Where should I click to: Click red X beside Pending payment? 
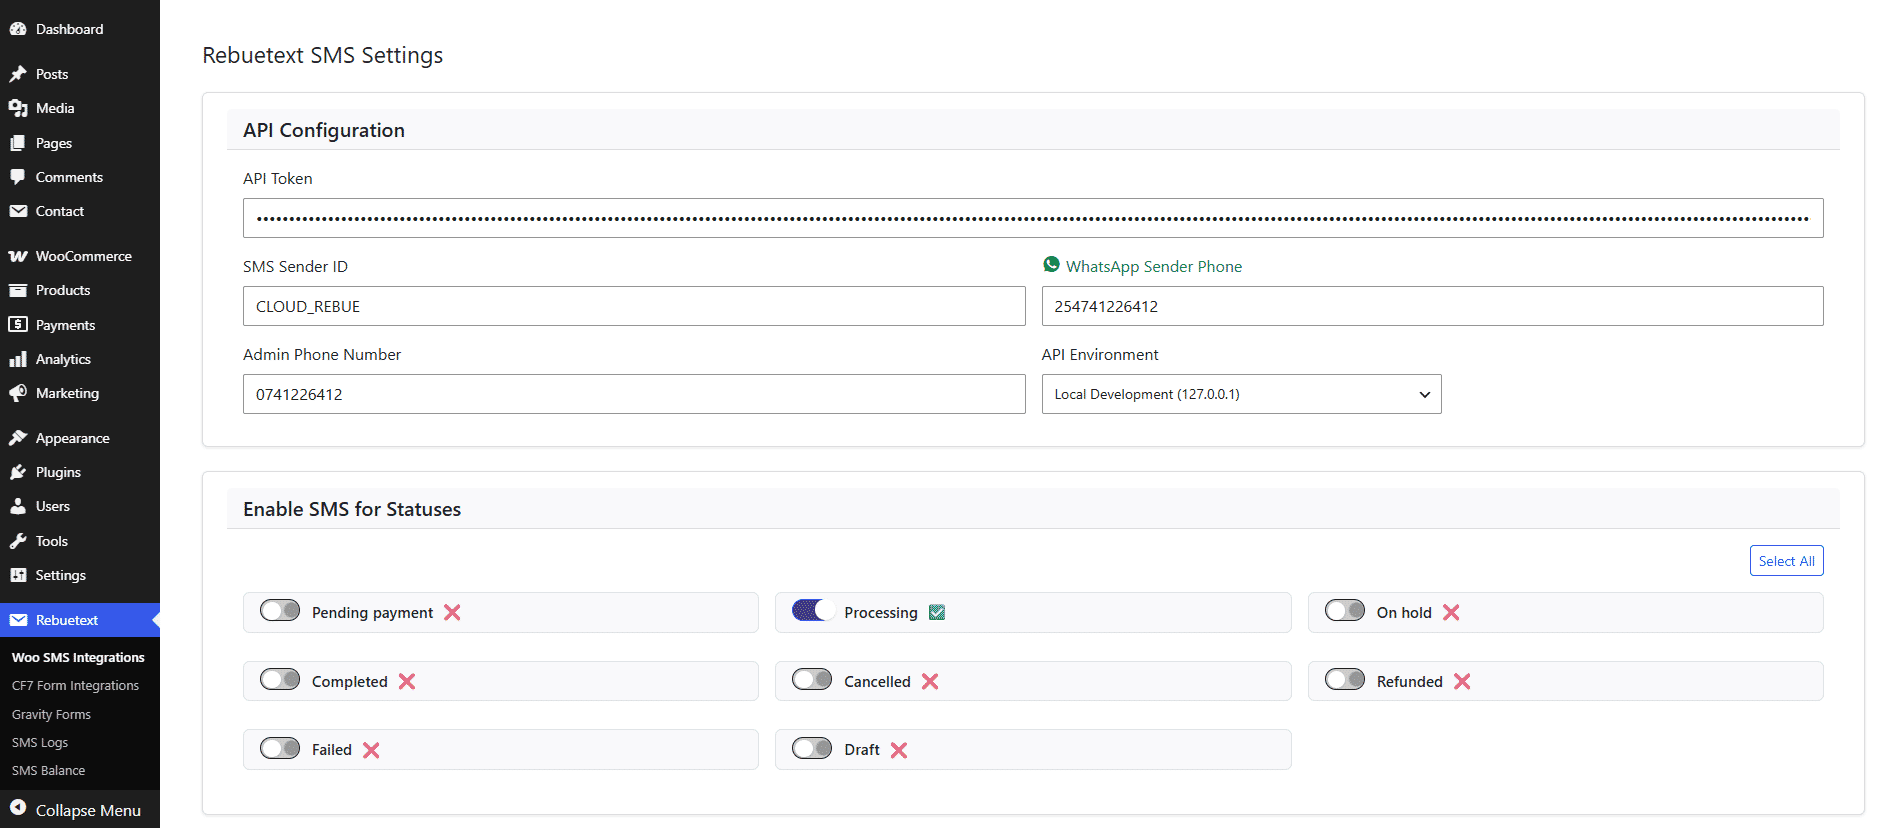452,612
